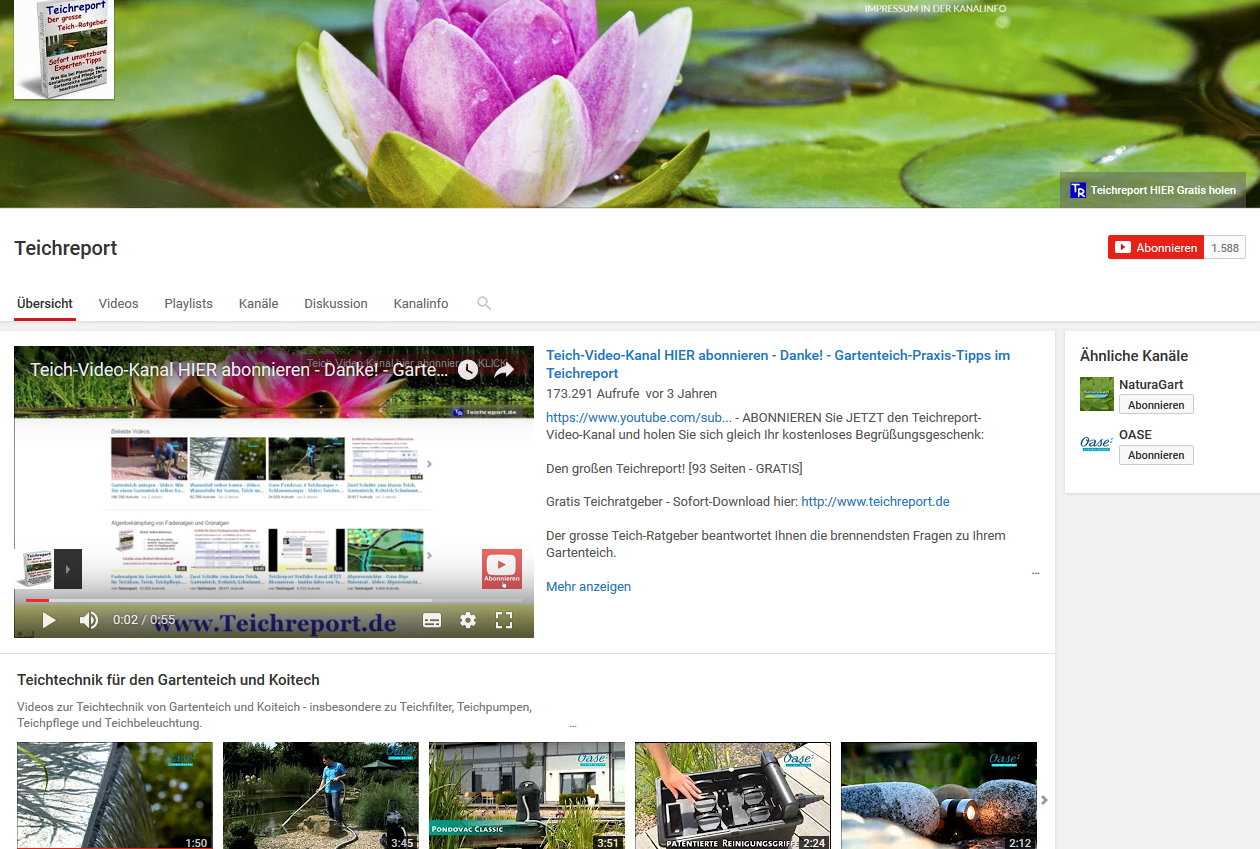The height and width of the screenshot is (849, 1260).
Task: Click the red Abonnieren overlay in the video
Action: 501,568
